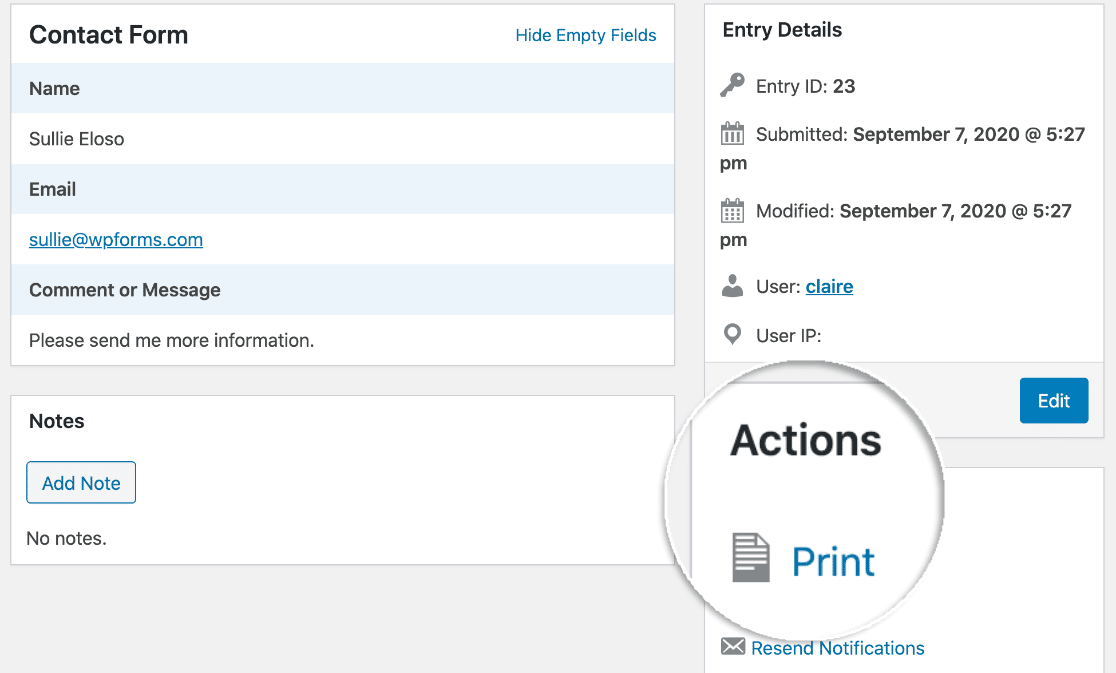1116x673 pixels.
Task: Click the Submitted date calendar icon
Action: (732, 133)
